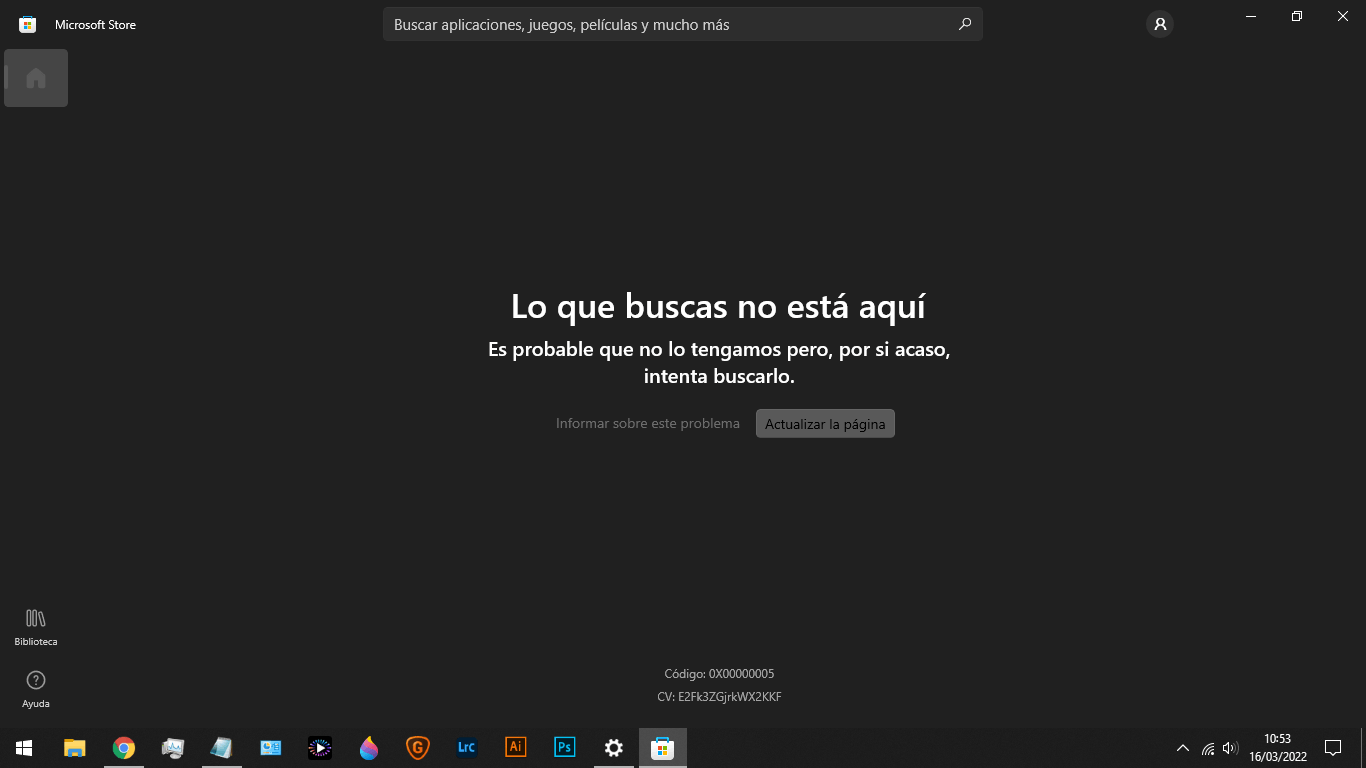Focus the Buscar aplicaciones search field

click(683, 24)
